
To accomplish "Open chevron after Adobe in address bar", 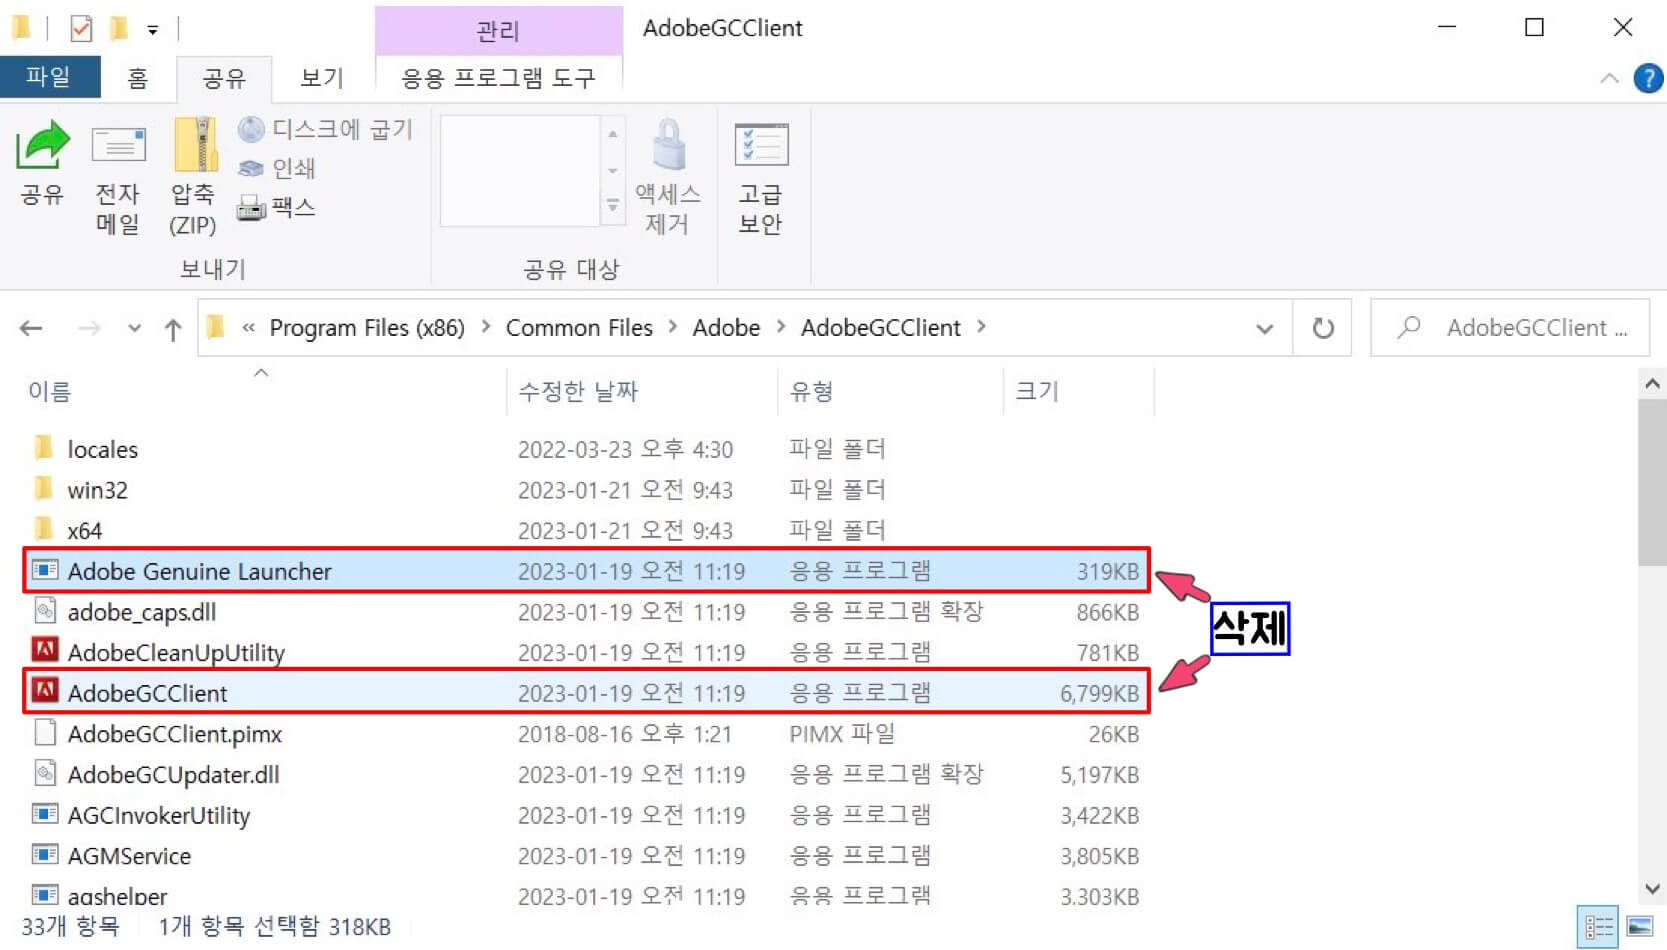I will pyautogui.click(x=780, y=327).
